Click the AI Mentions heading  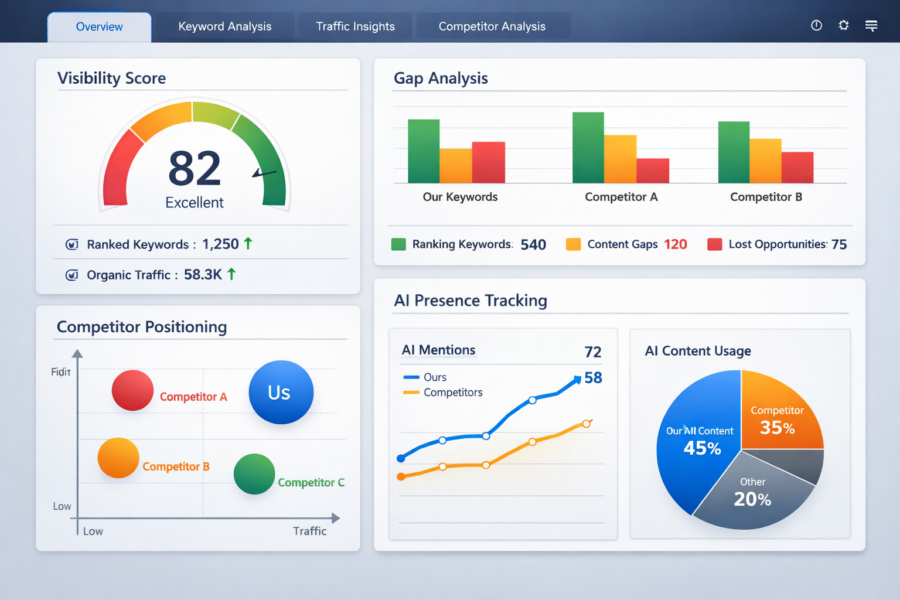(x=439, y=350)
